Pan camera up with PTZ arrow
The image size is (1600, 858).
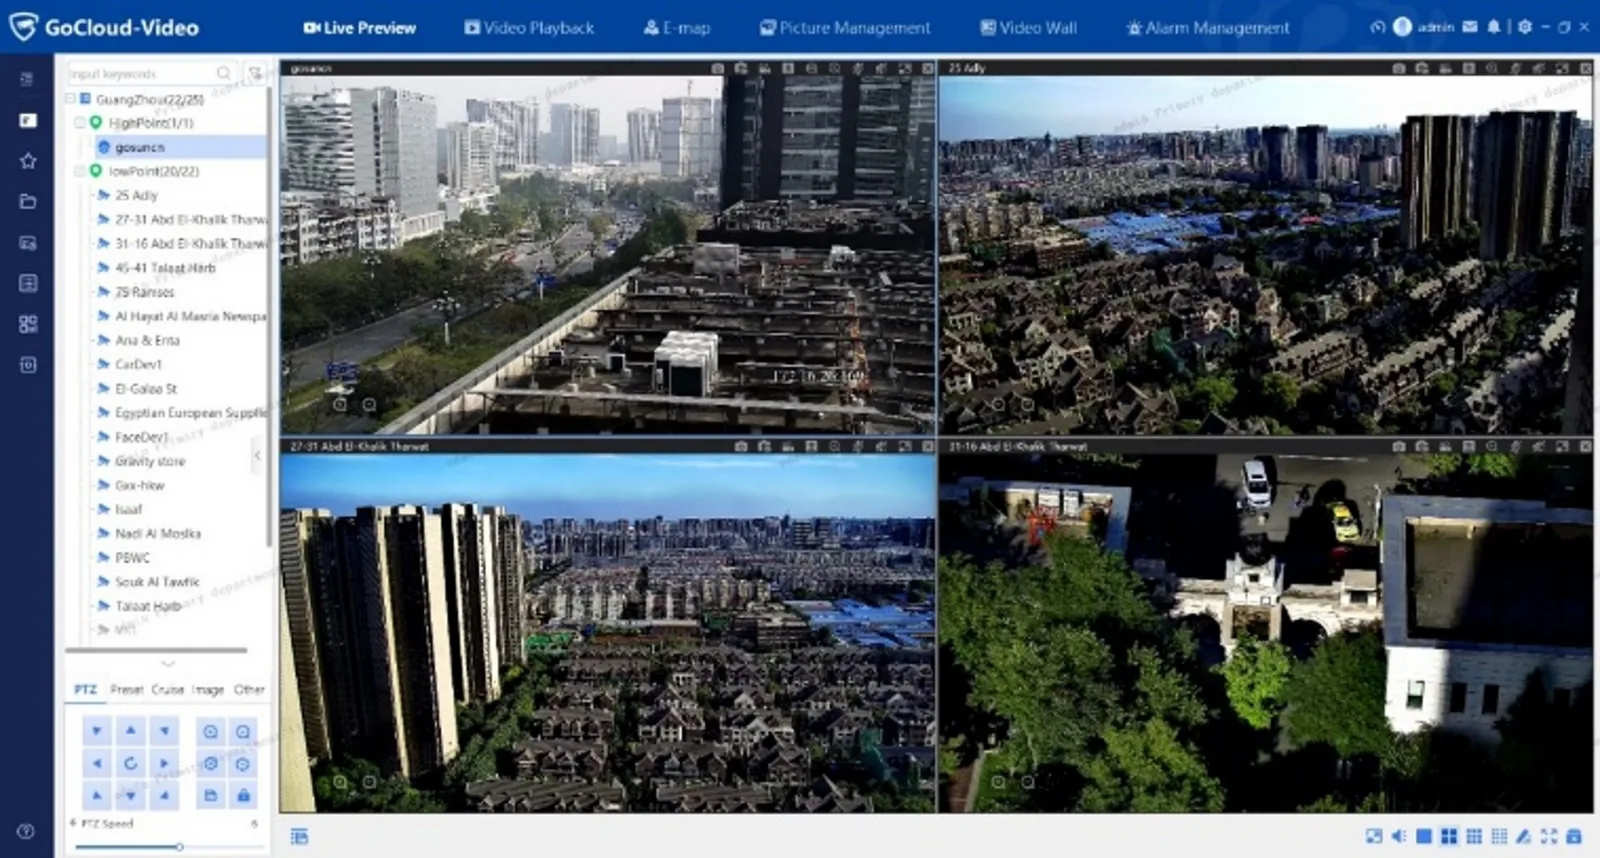[130, 731]
